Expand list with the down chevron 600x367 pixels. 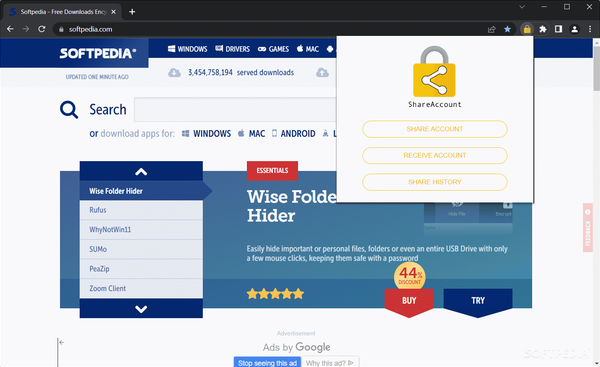141,308
